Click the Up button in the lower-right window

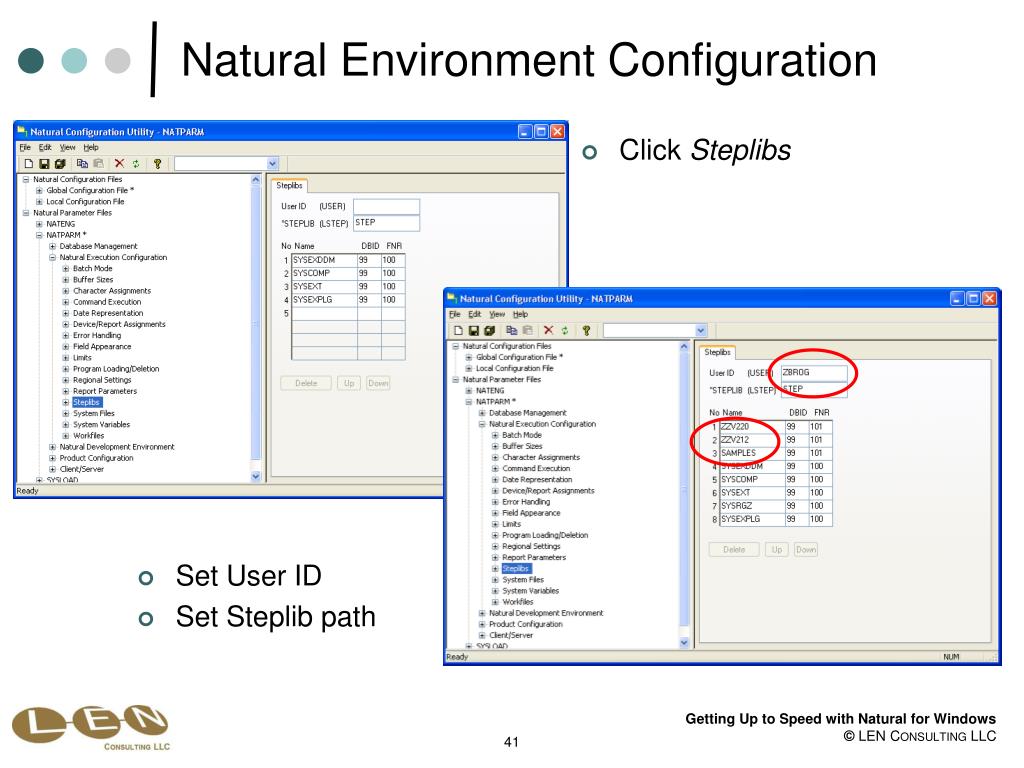[776, 550]
